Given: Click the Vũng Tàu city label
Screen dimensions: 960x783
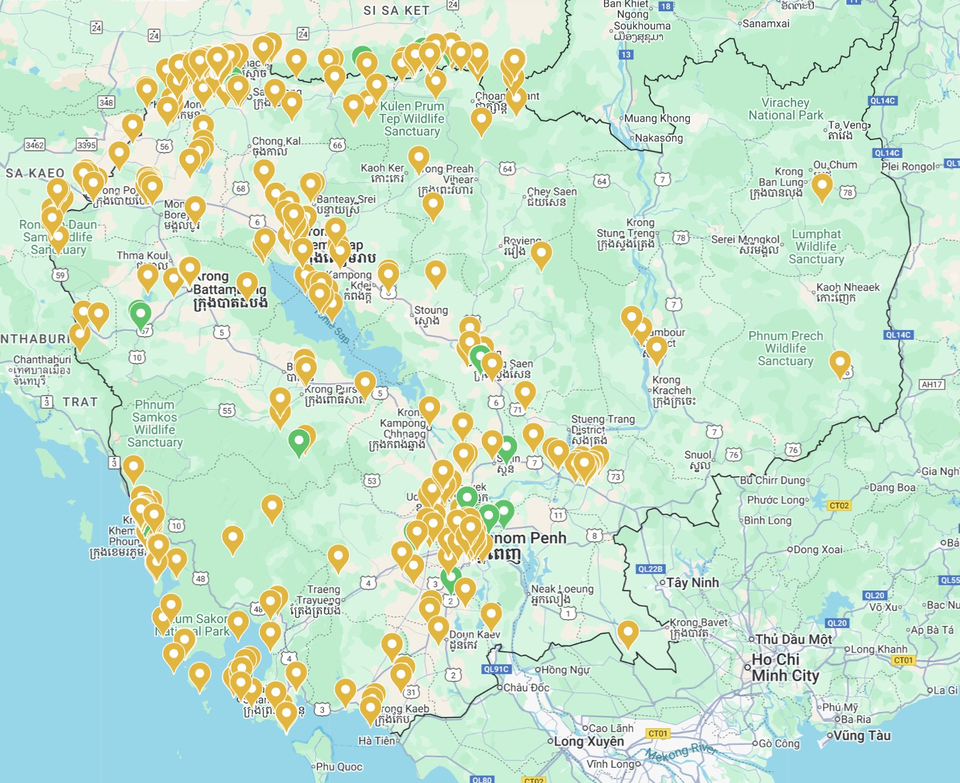Looking at the screenshot, I should point(862,735).
